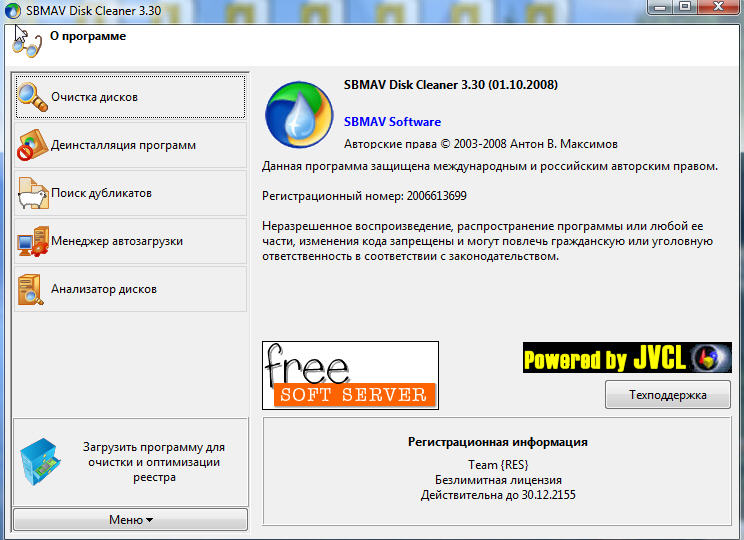Follow the SBMAV Software link
The height and width of the screenshot is (540, 744).
tap(392, 122)
